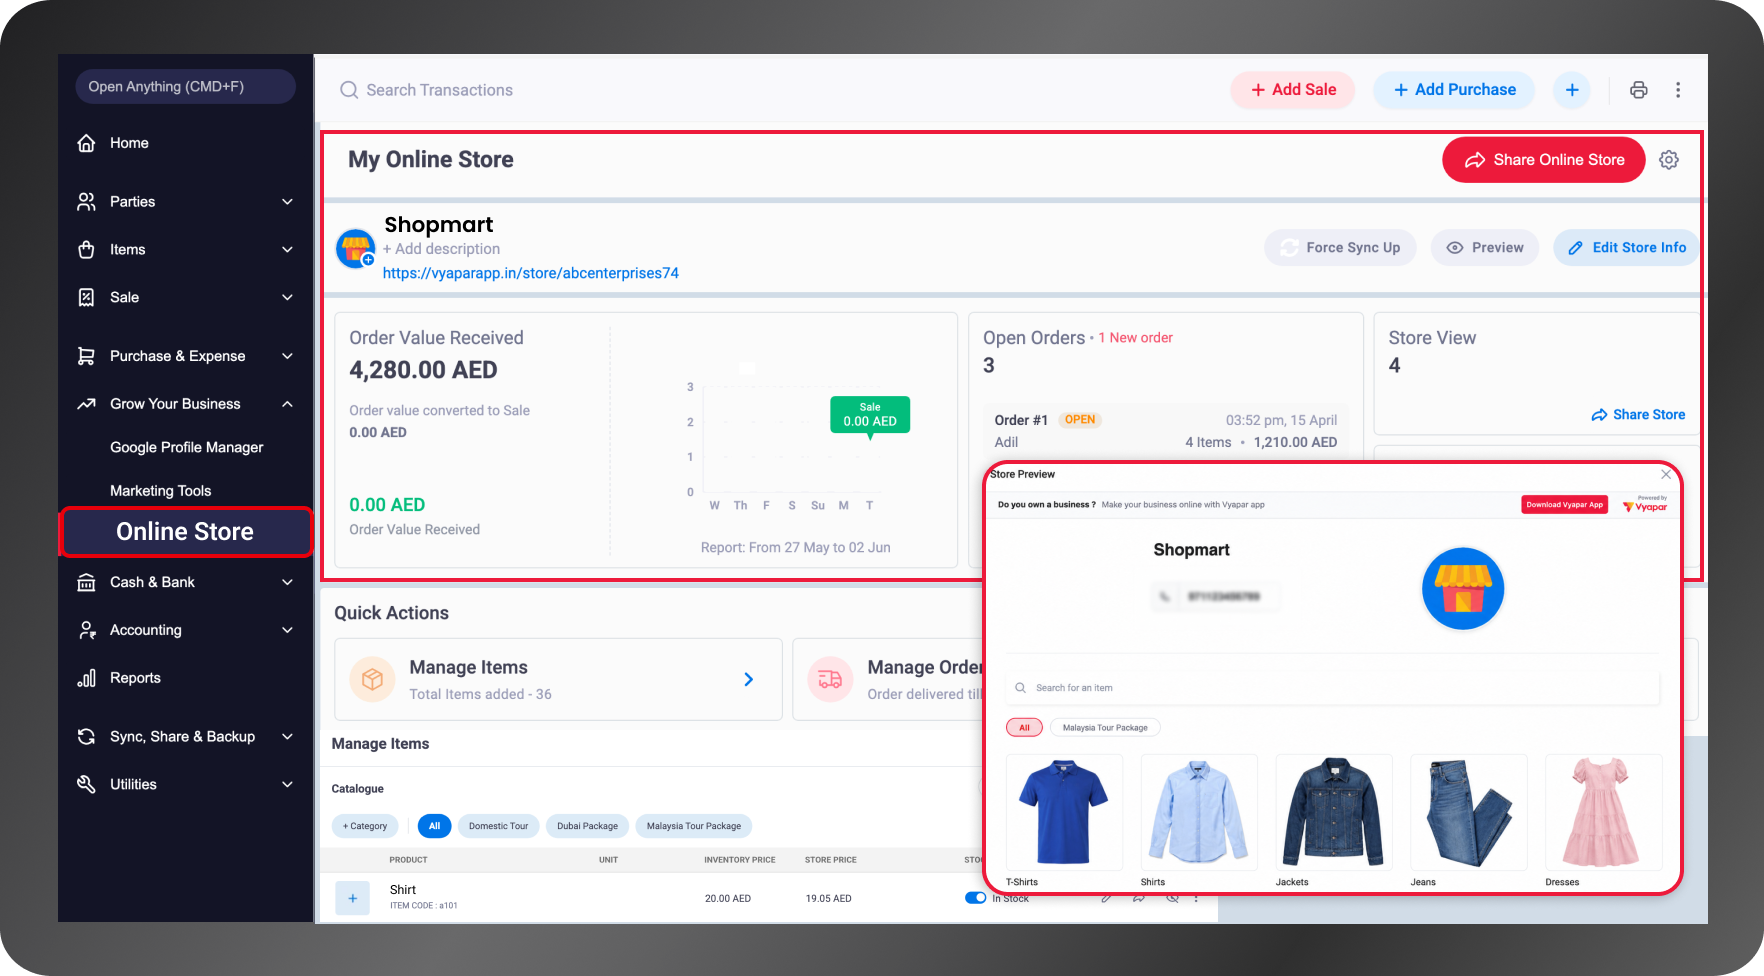Open the Home sidebar item

(x=129, y=143)
